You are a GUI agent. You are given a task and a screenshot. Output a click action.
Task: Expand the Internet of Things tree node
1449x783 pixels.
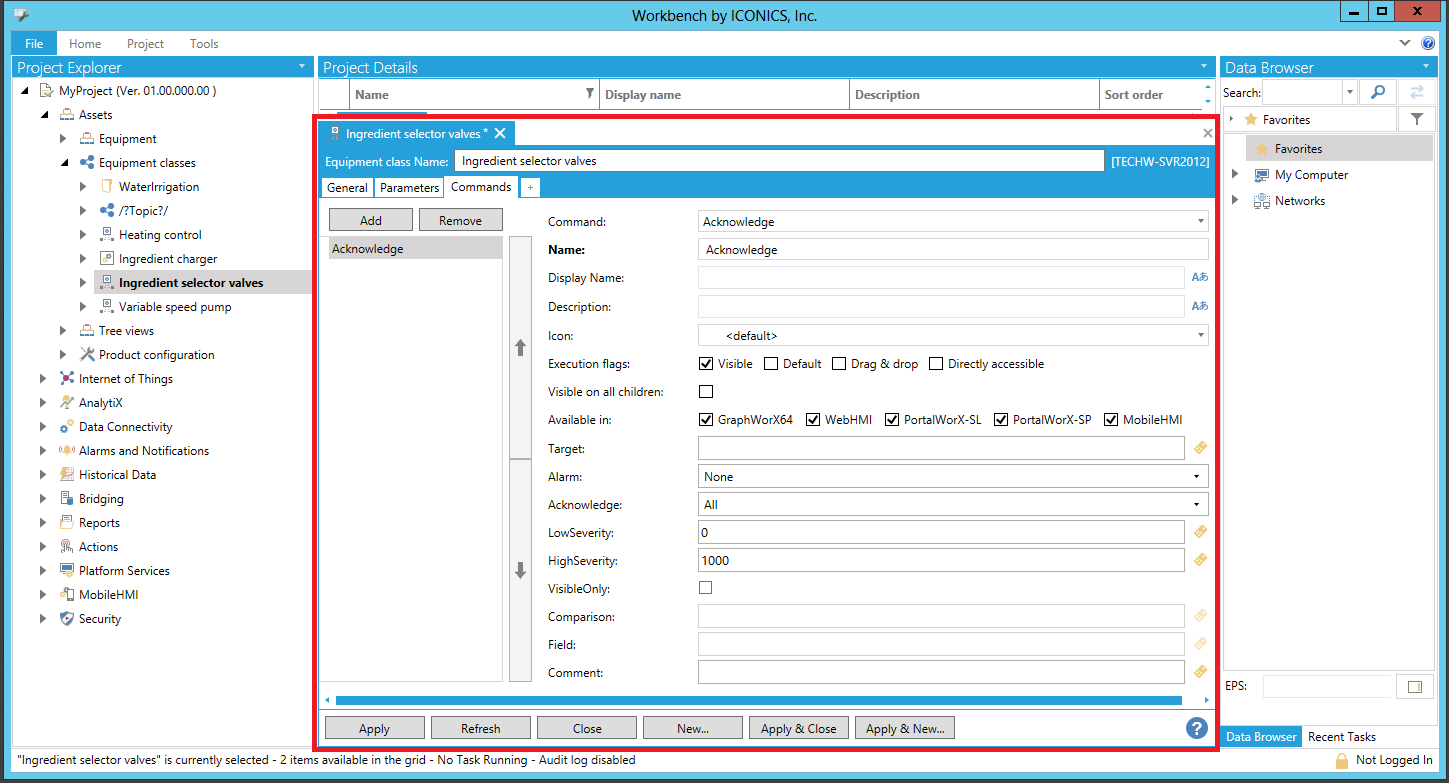[x=43, y=379]
